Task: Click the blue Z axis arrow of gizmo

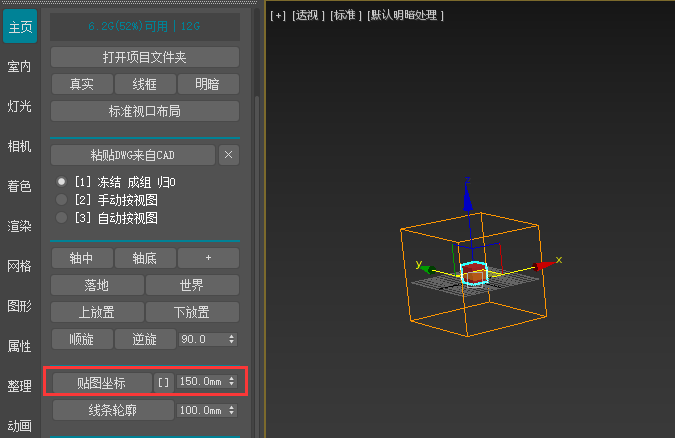Action: tap(468, 199)
